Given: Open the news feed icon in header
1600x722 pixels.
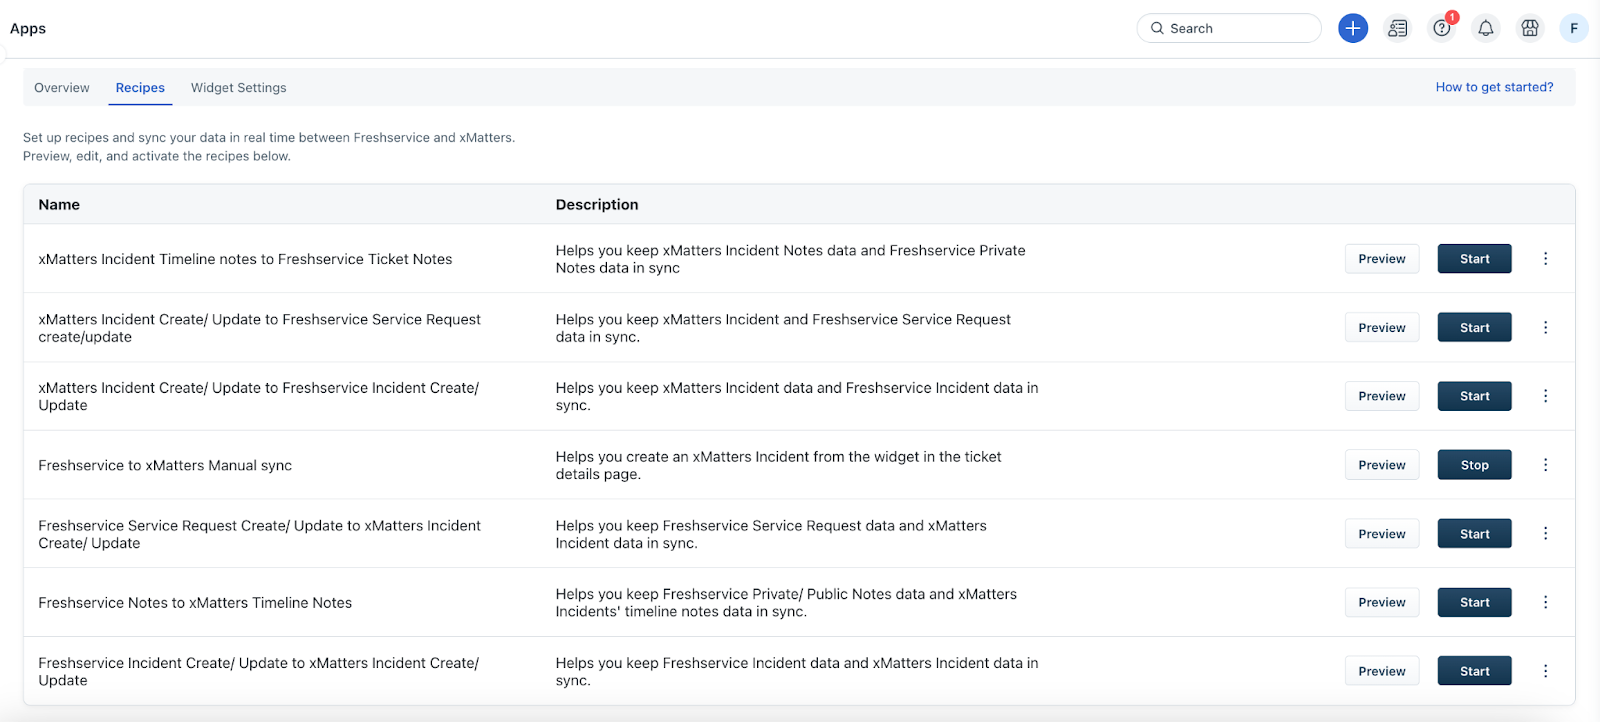Looking at the screenshot, I should 1397,28.
